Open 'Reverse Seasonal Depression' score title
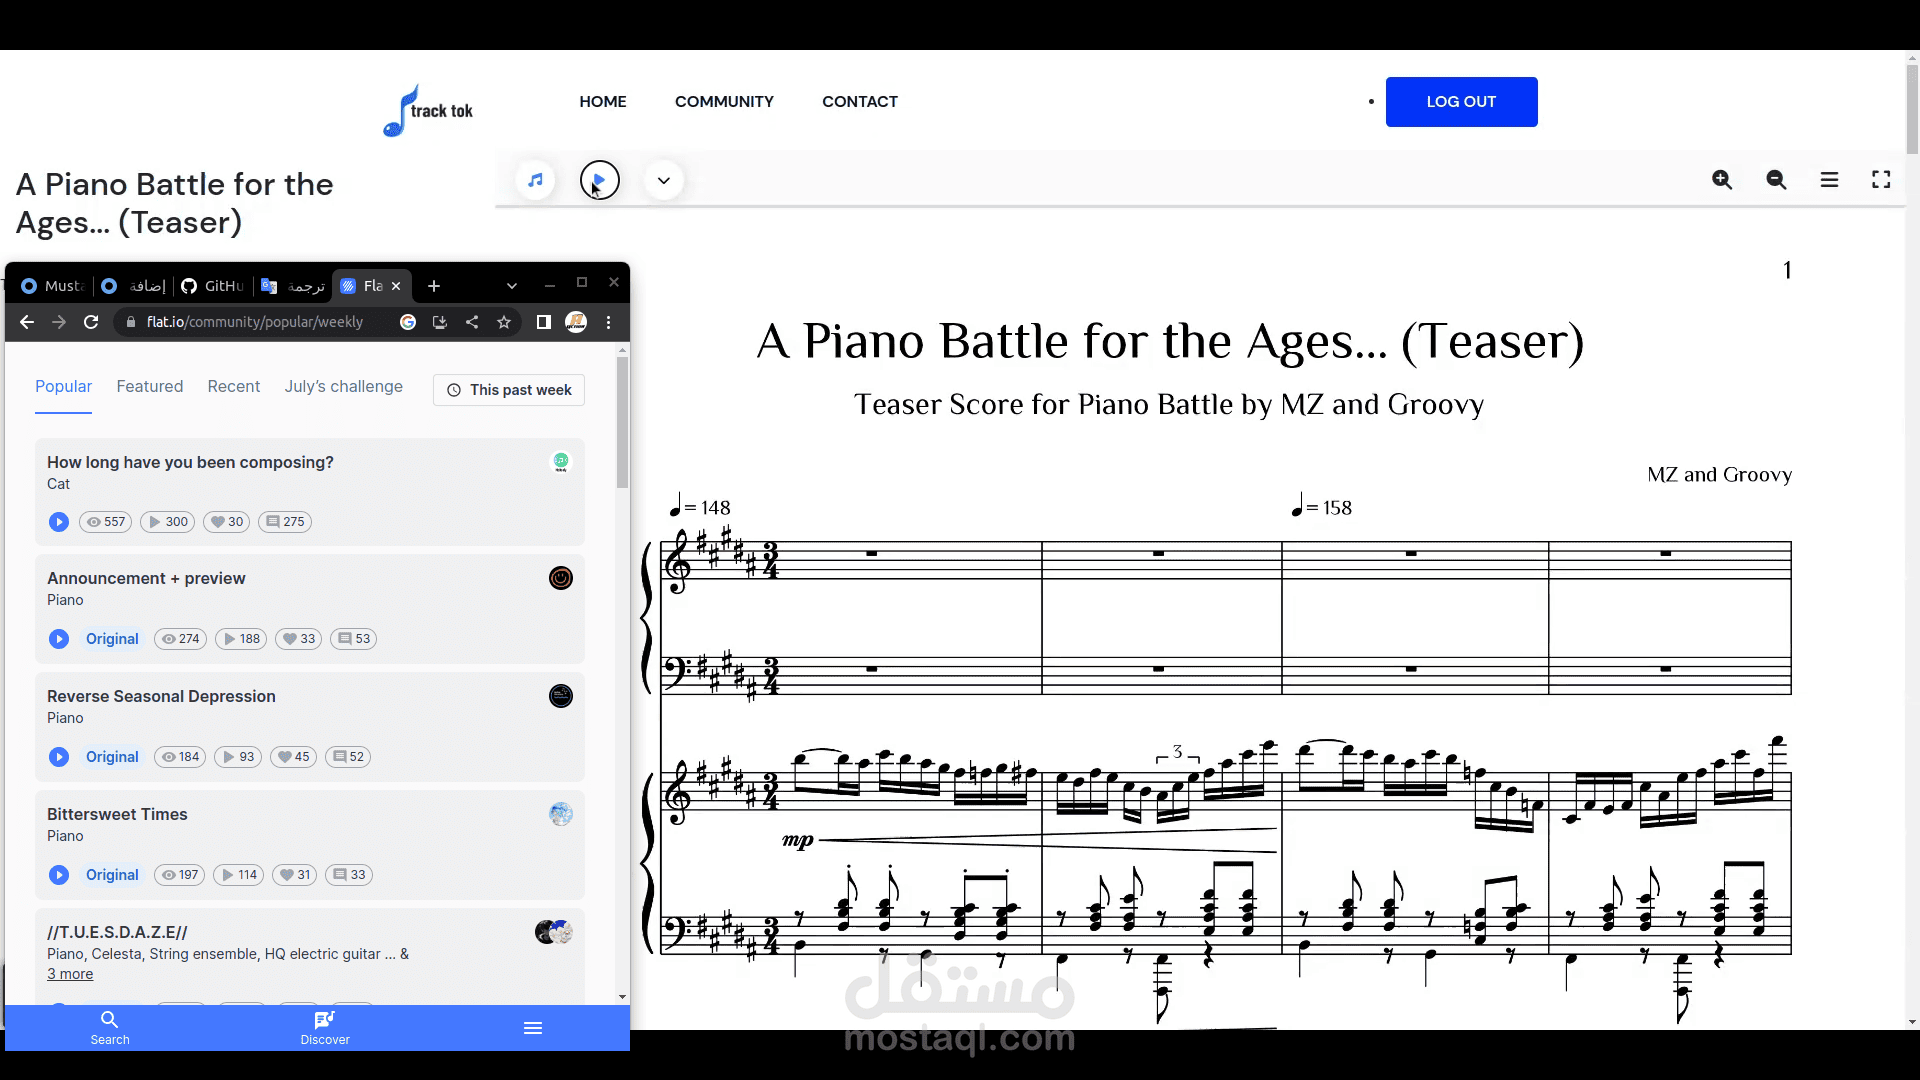Image resolution: width=1920 pixels, height=1080 pixels. pyautogui.click(x=161, y=696)
